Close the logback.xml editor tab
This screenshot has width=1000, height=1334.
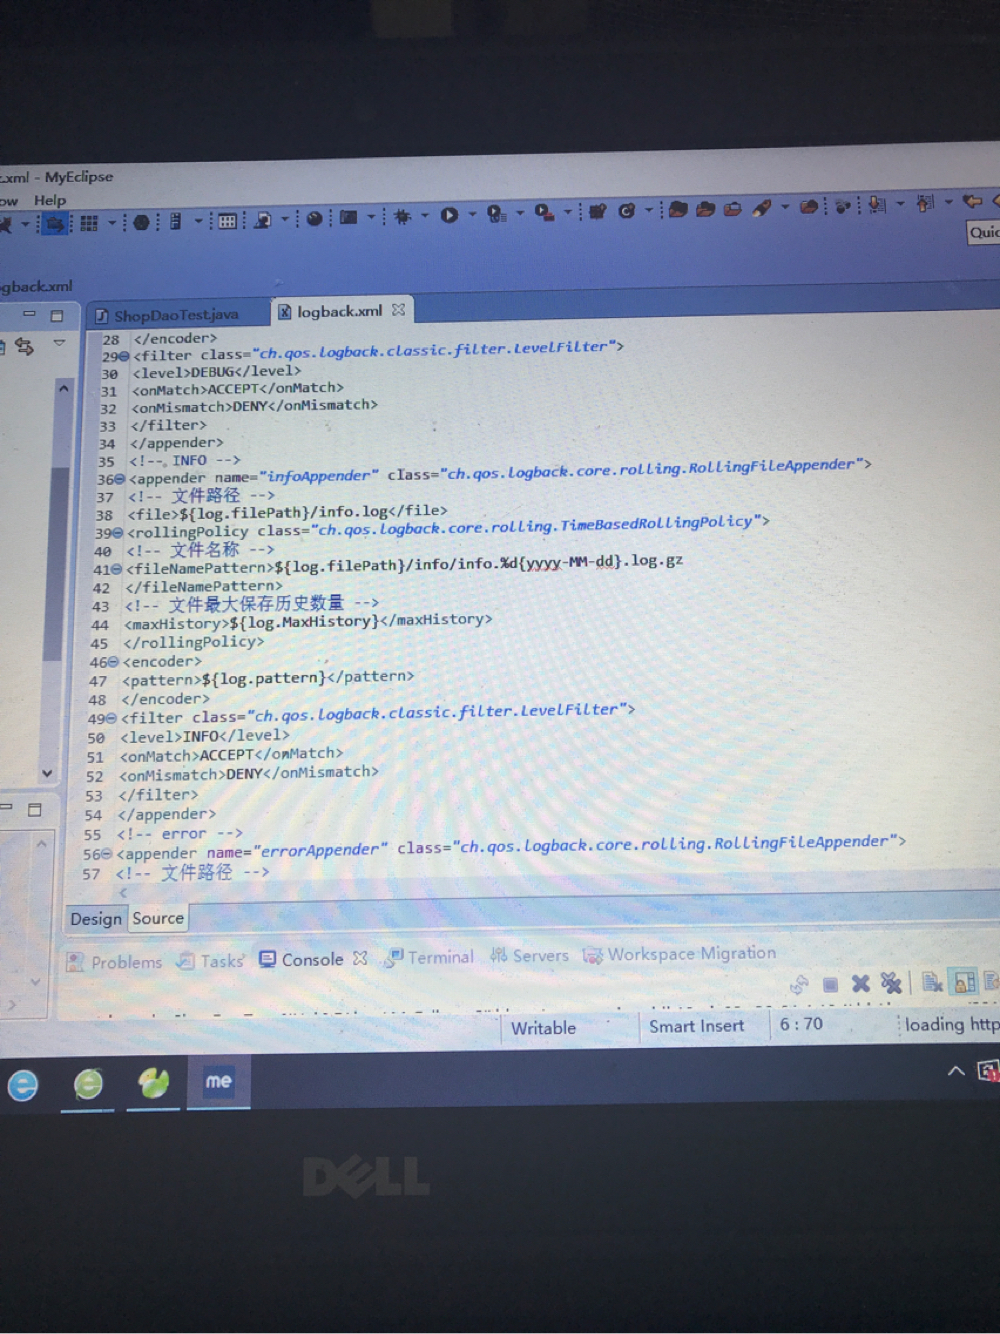(399, 310)
